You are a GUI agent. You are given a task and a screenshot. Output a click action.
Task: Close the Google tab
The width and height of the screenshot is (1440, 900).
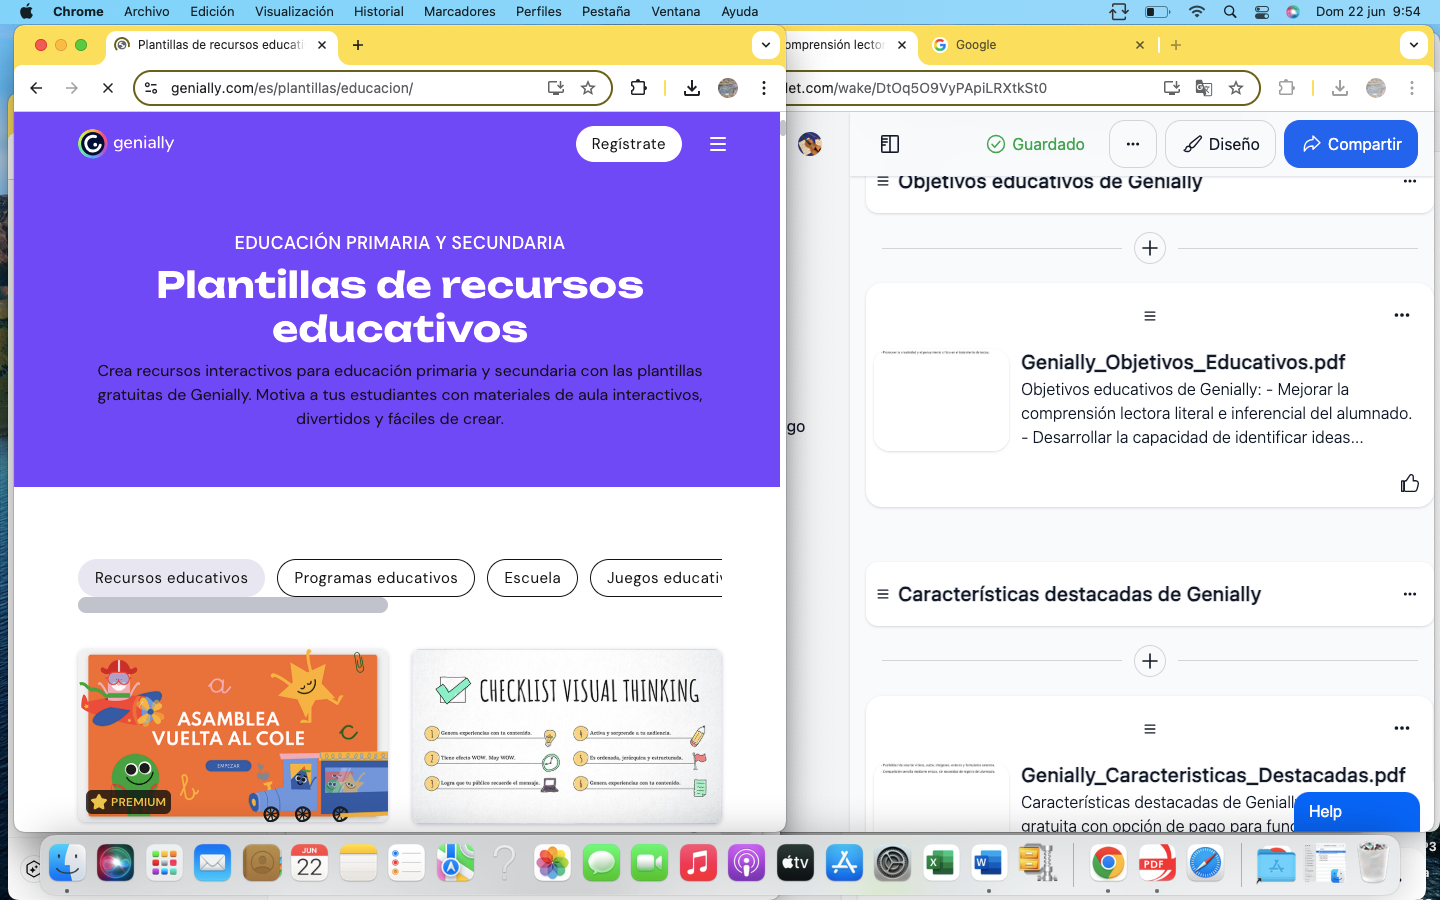pos(1140,45)
